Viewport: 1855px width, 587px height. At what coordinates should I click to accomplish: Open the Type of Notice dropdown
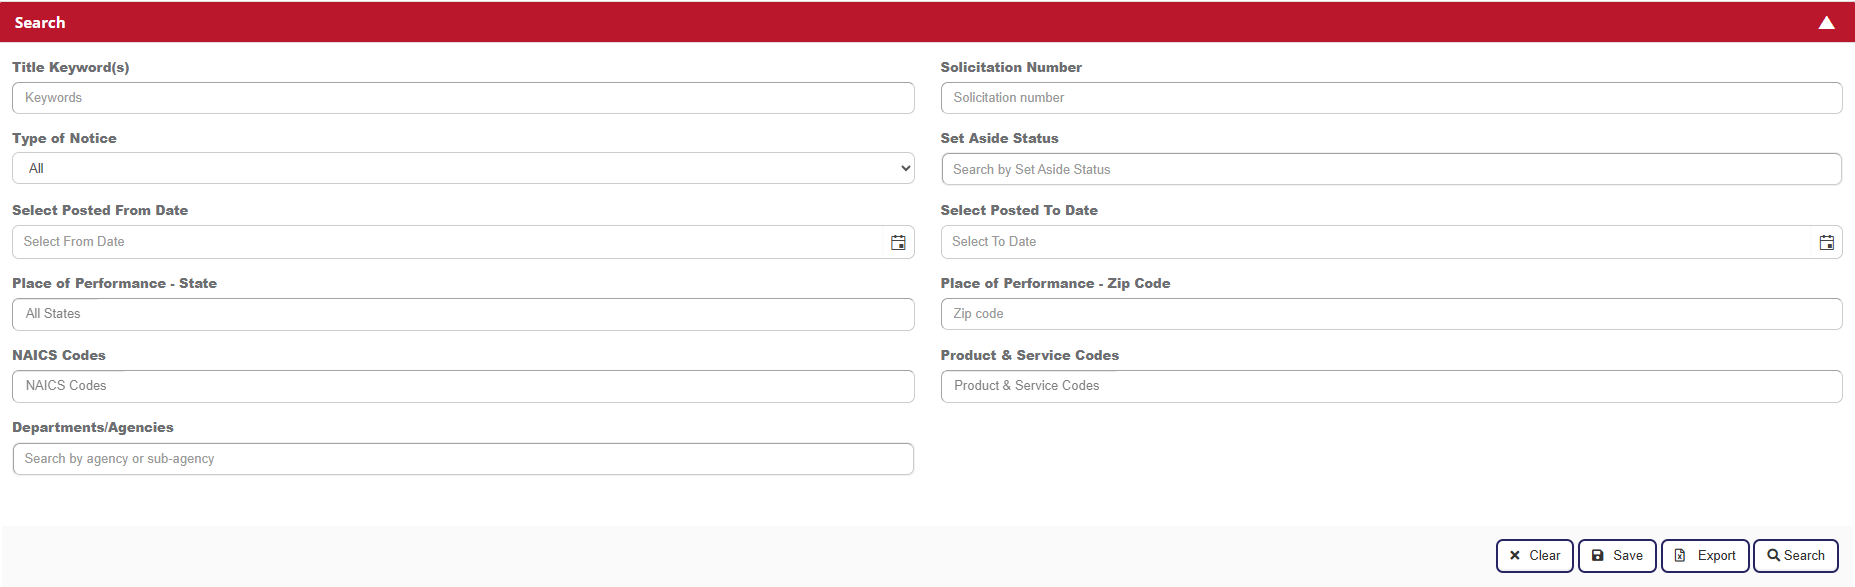tap(462, 169)
